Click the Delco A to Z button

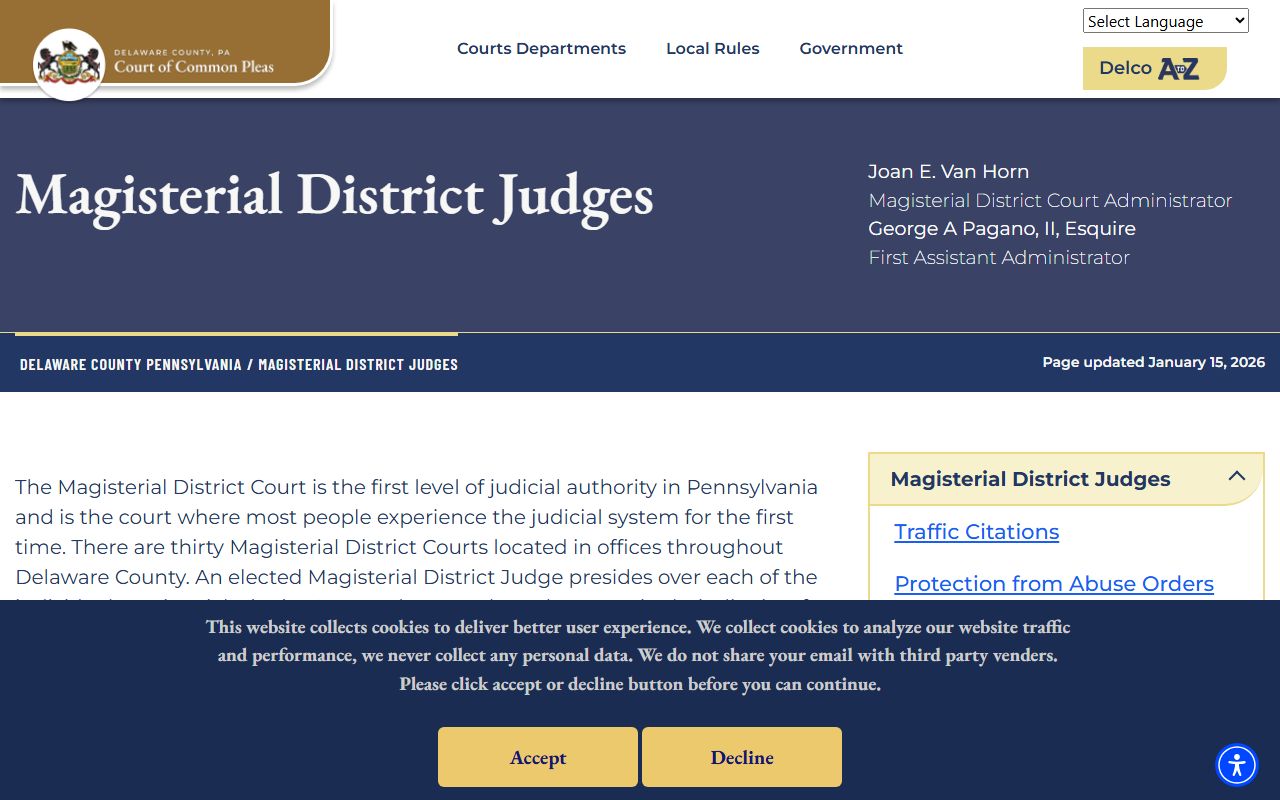pos(1155,68)
